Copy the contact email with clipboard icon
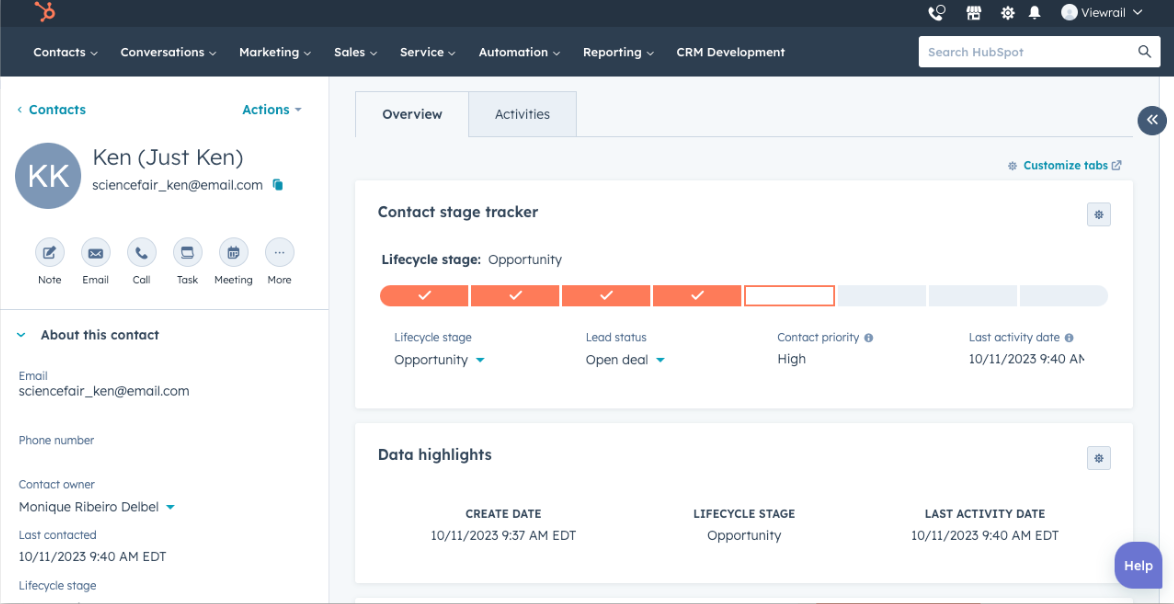The image size is (1174, 604). pos(278,184)
